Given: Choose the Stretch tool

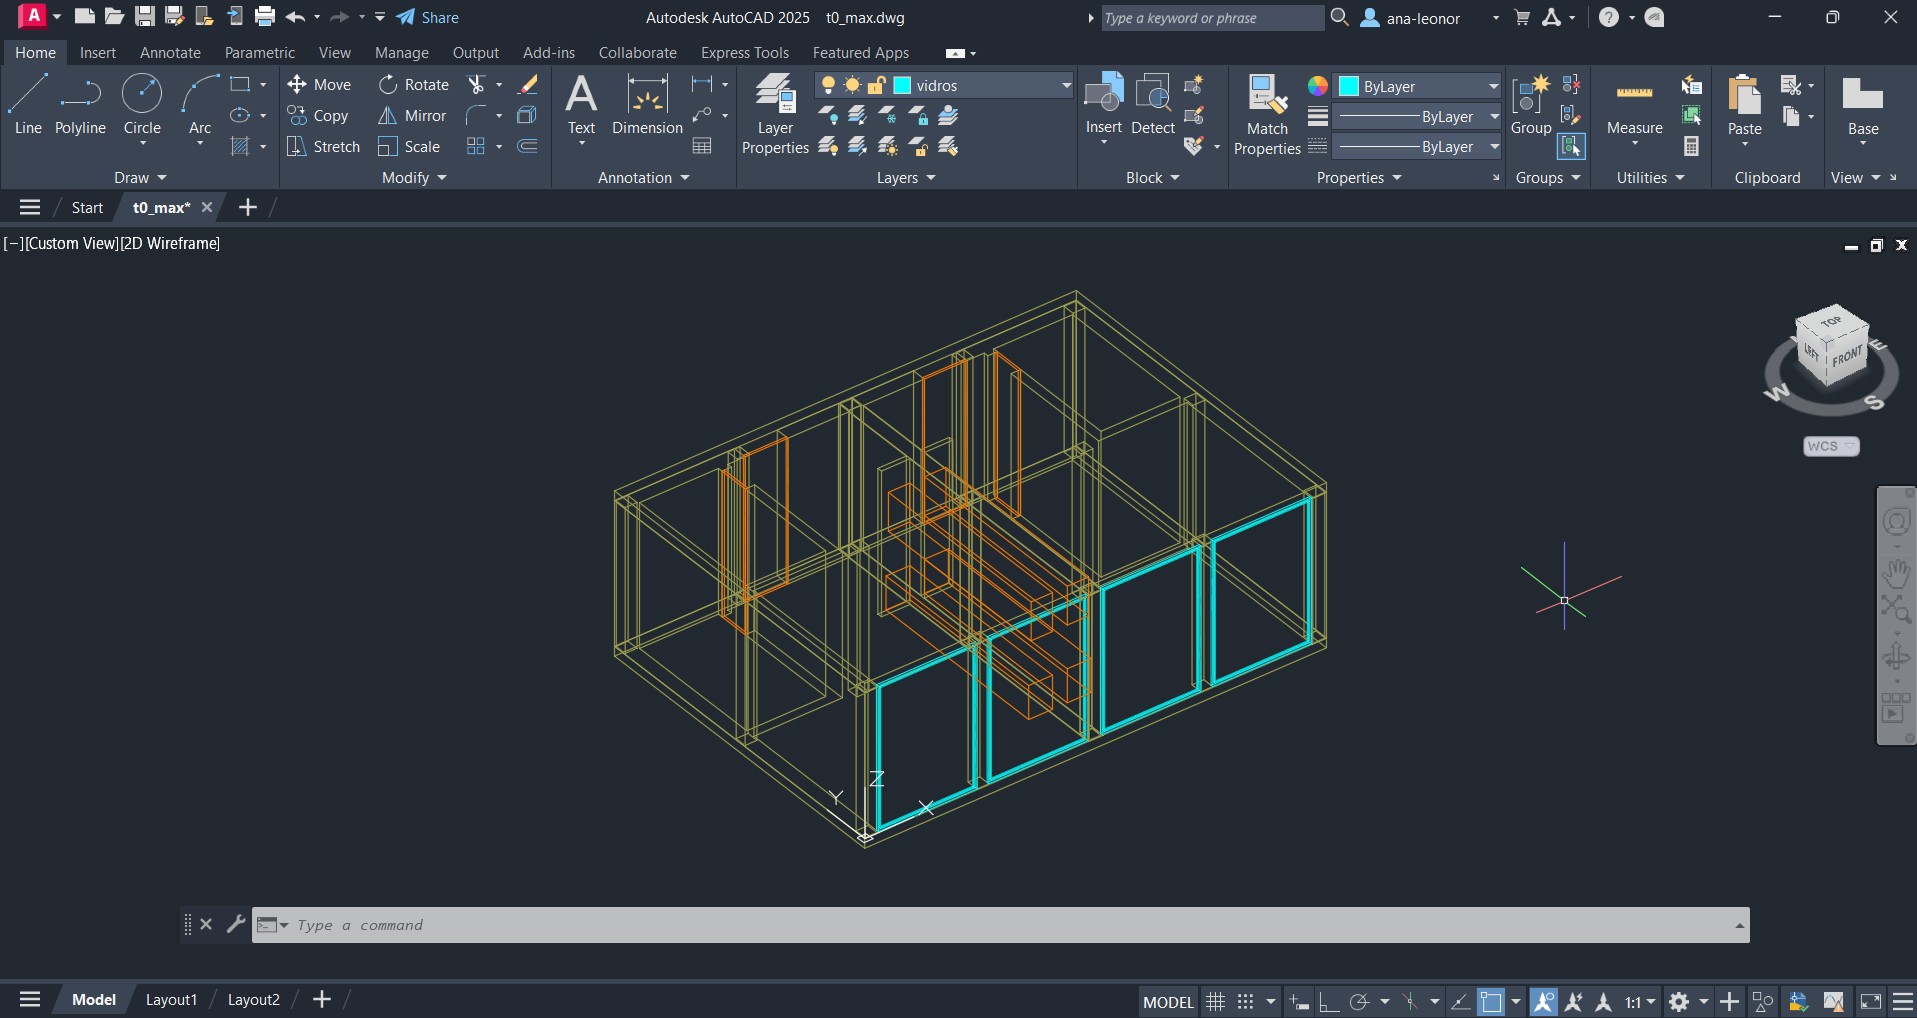Looking at the screenshot, I should click(x=323, y=147).
